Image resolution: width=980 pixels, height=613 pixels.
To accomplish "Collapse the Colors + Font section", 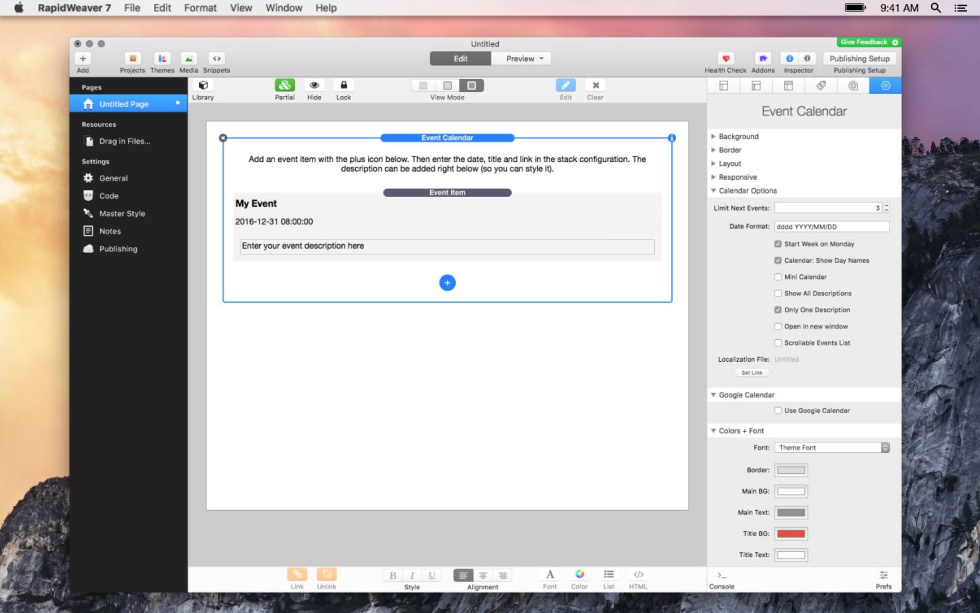I will tap(713, 431).
